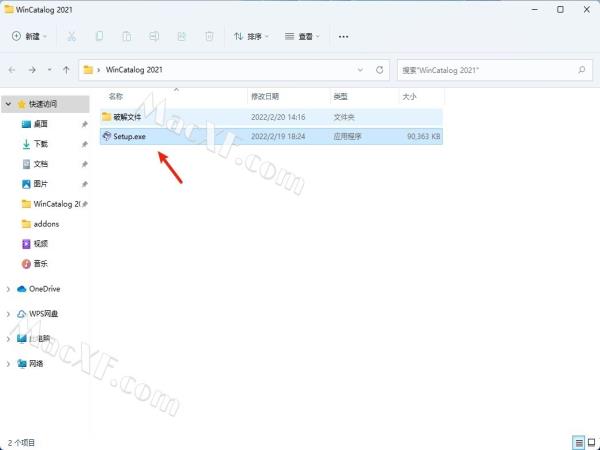Screen dimensions: 600x450
Task: Open the addons folder in sidebar
Action: (46, 224)
